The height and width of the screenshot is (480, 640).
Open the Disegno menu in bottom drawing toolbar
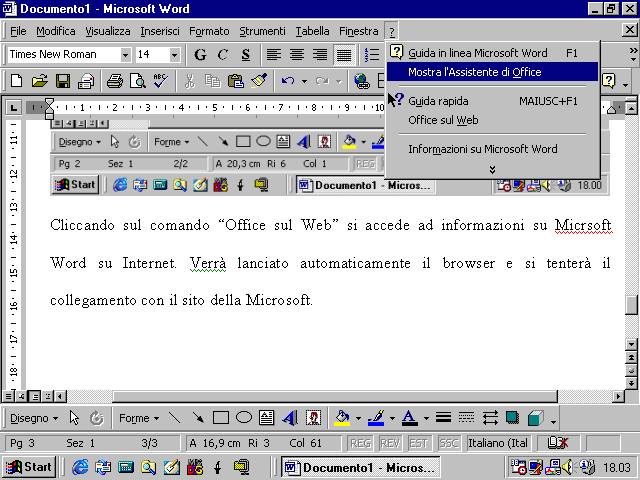click(x=34, y=418)
